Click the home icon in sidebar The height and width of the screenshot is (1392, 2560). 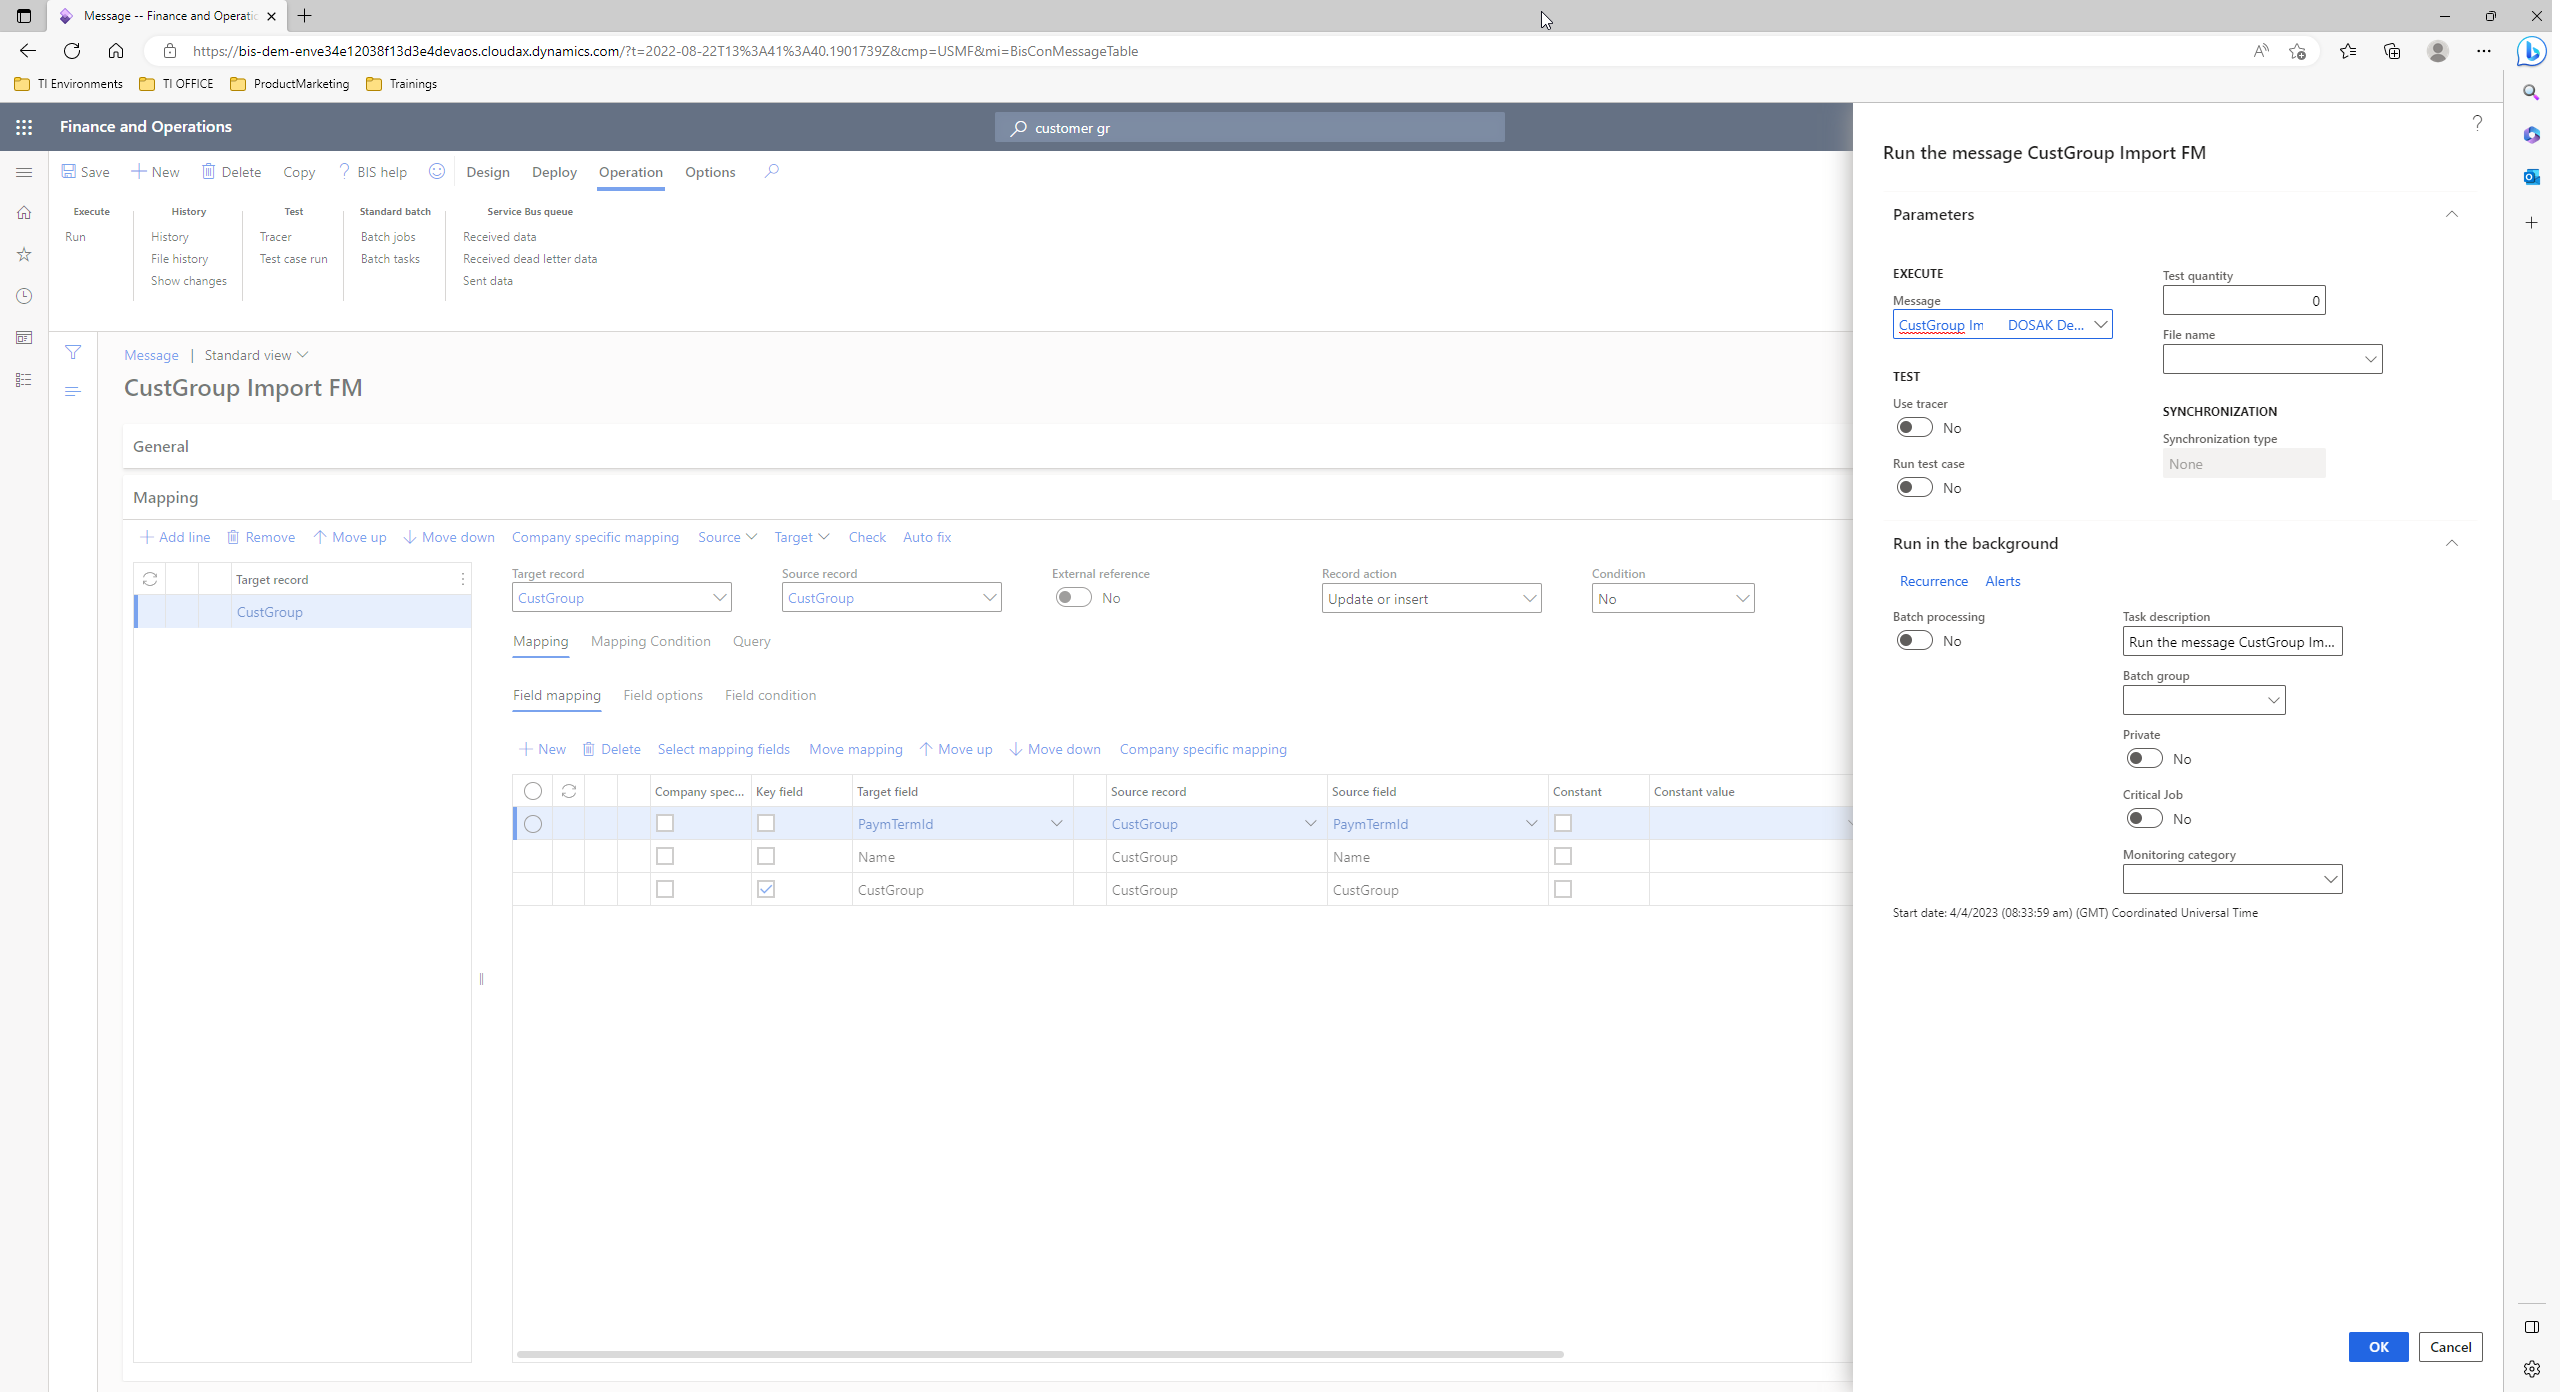click(23, 212)
